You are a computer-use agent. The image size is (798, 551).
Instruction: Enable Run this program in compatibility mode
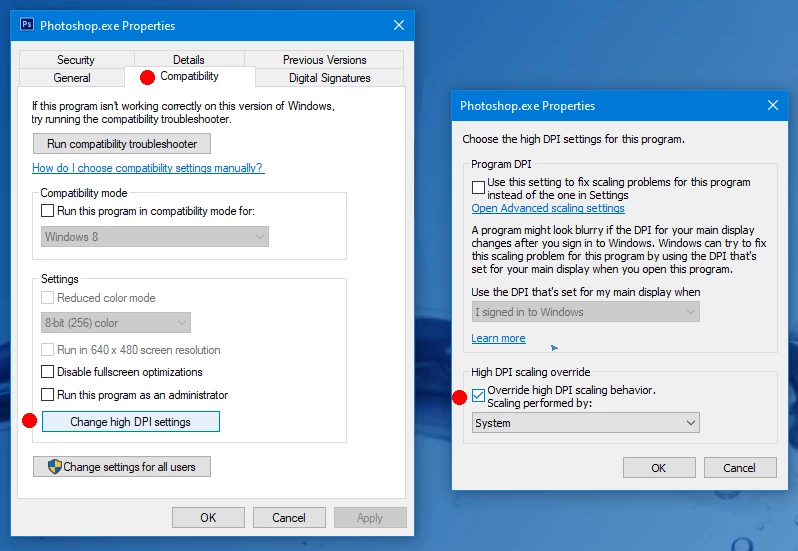click(47, 211)
